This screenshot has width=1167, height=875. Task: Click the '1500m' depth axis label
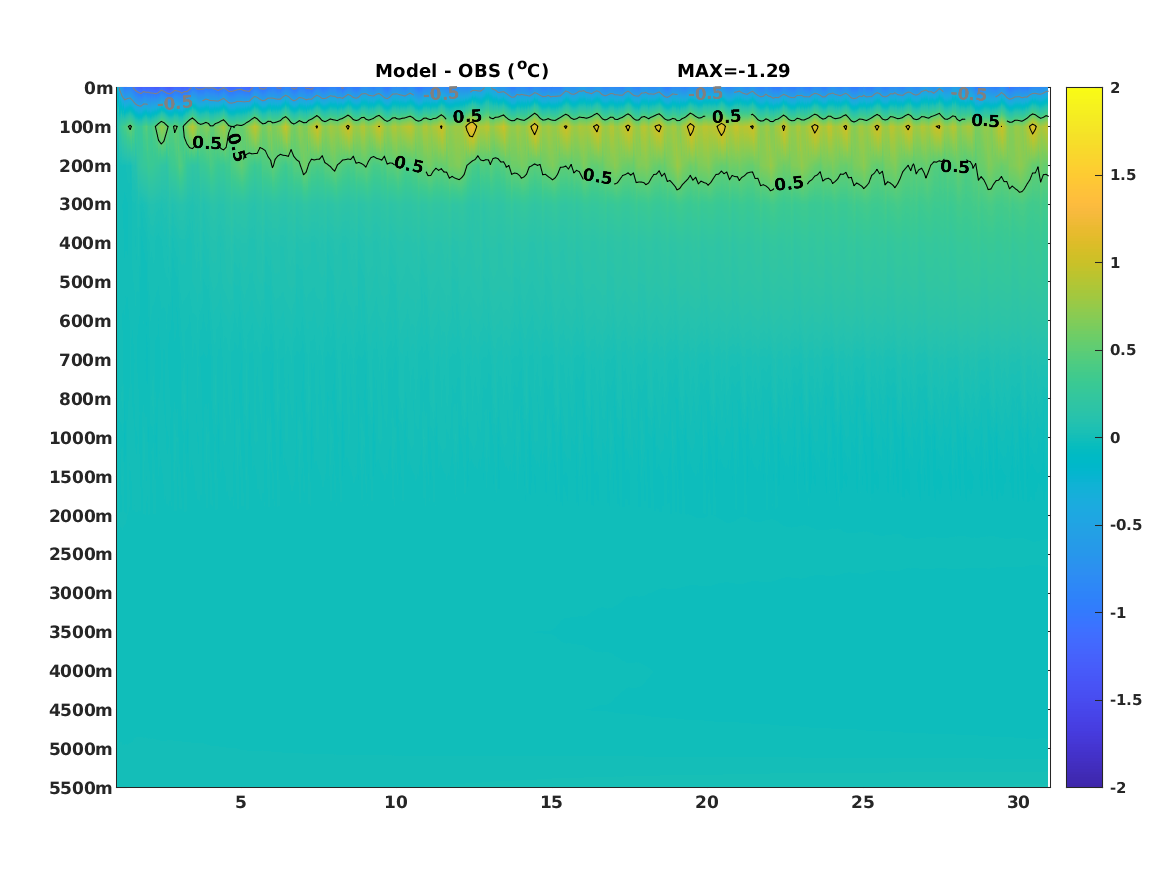pyautogui.click(x=80, y=477)
